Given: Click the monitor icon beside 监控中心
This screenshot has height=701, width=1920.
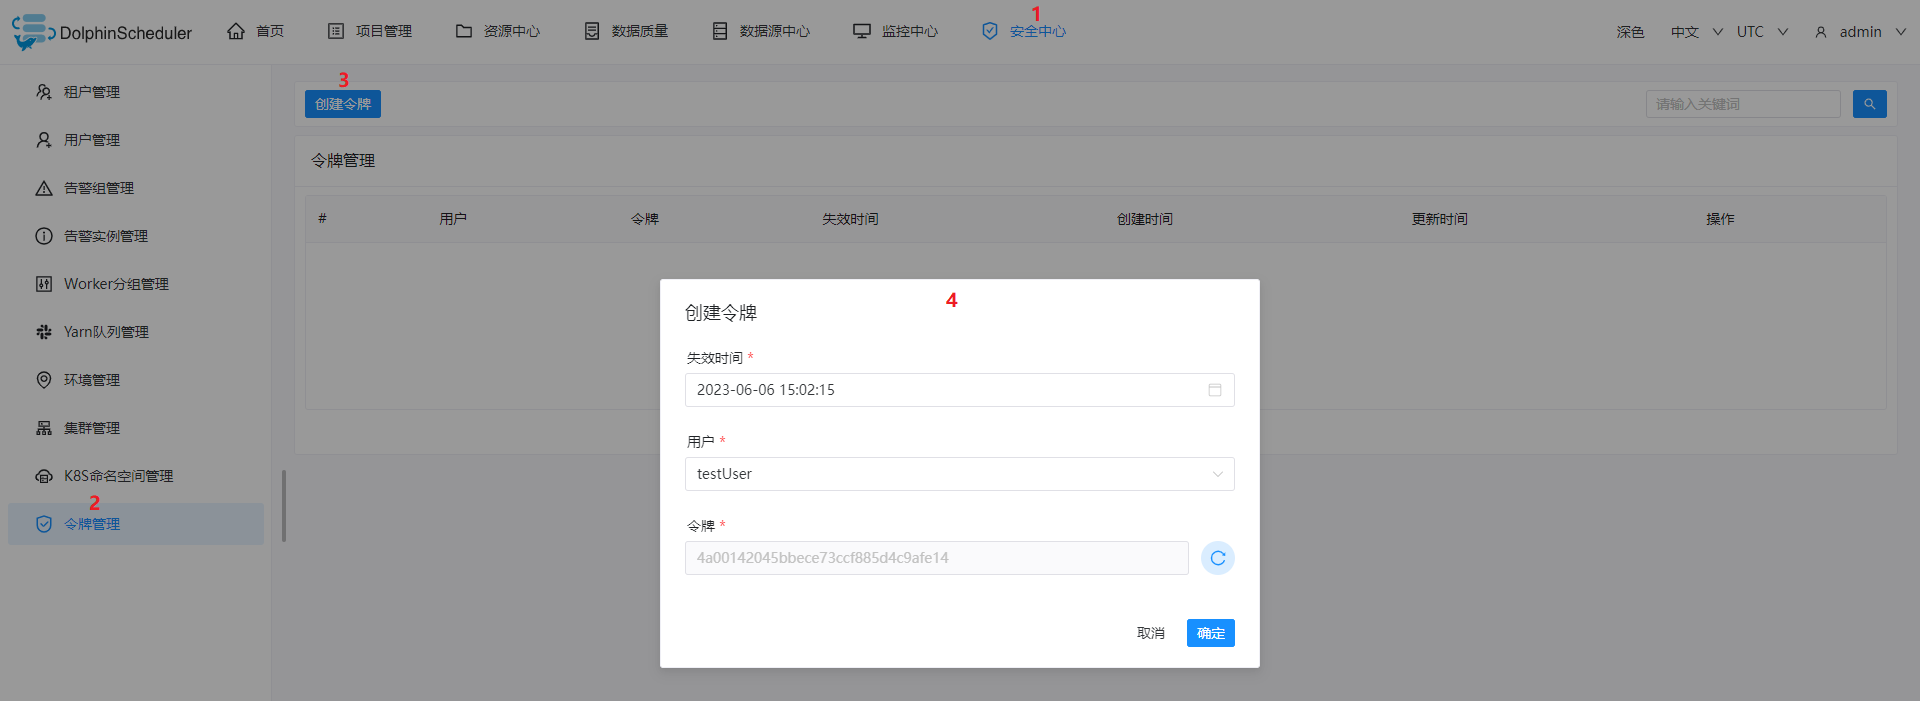Looking at the screenshot, I should 862,31.
